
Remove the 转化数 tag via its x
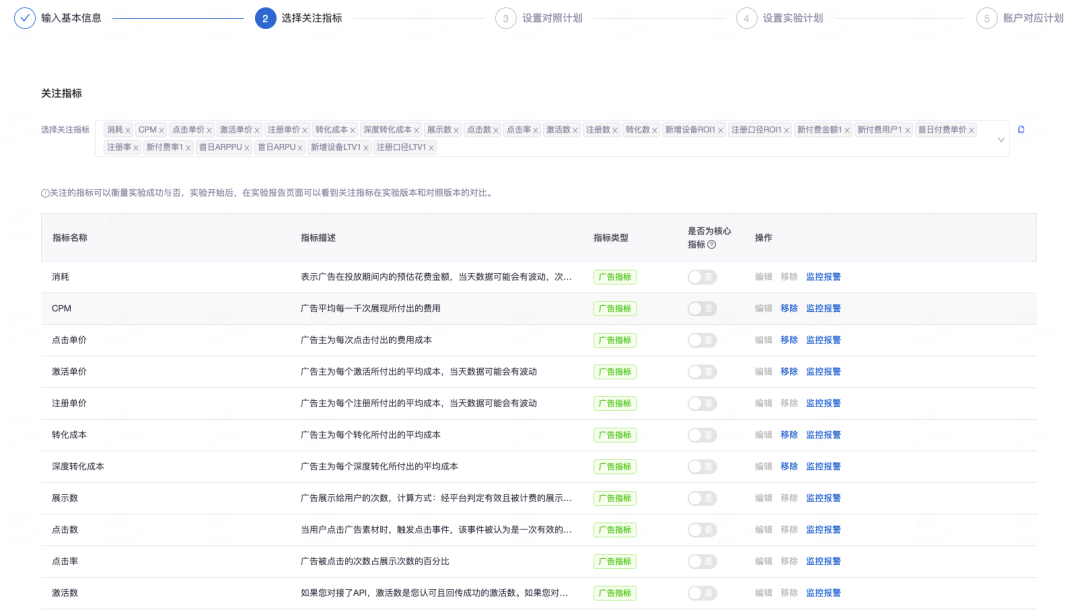click(654, 130)
